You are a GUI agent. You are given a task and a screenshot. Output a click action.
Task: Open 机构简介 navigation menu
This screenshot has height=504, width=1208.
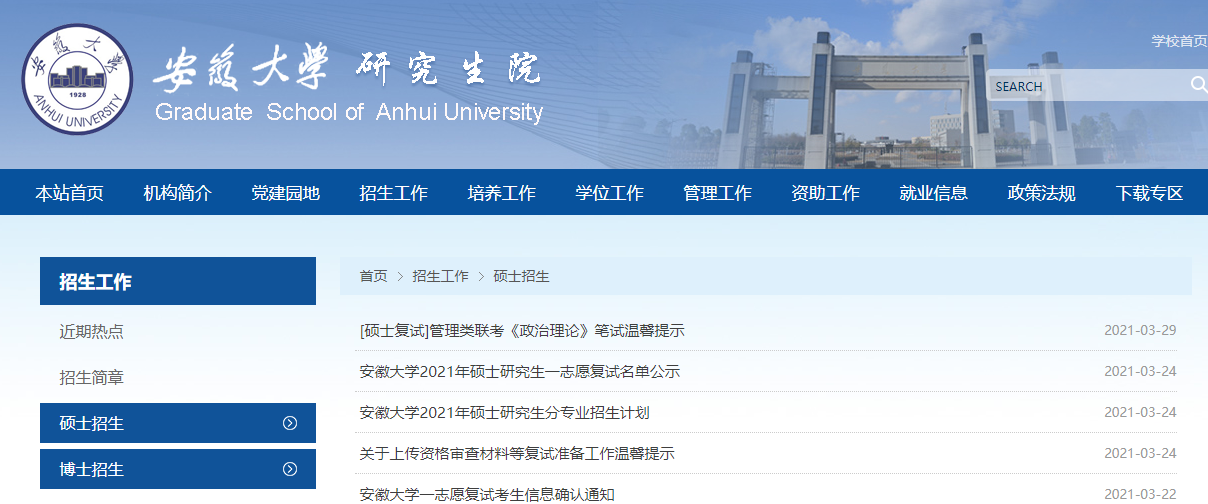[x=177, y=193]
